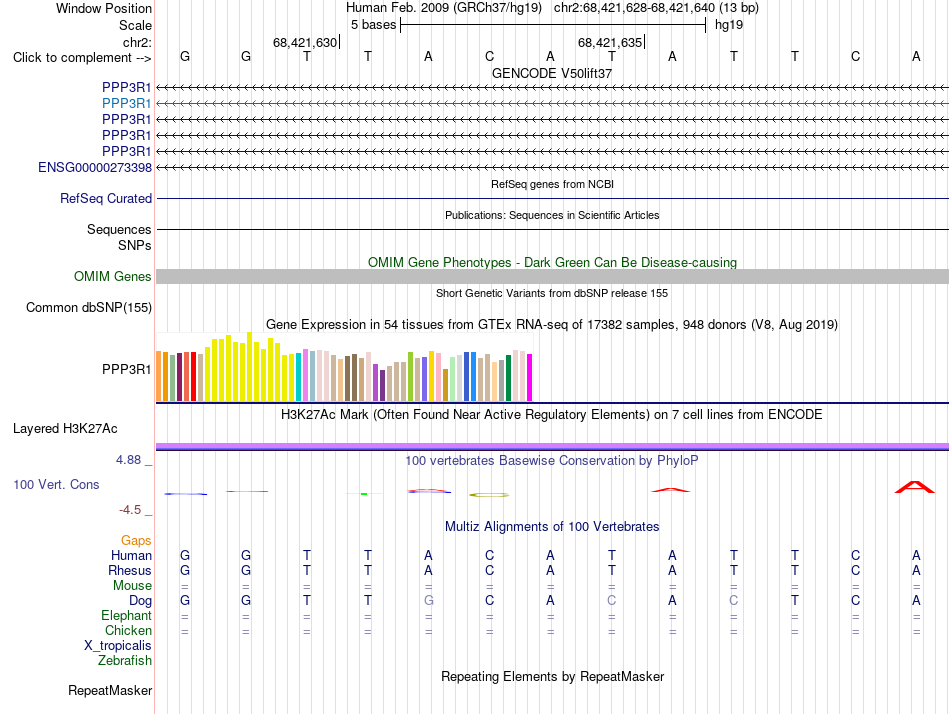Click the tallest yellow bar in GTEx chart
Screen dimensions: 950x714
[249, 367]
